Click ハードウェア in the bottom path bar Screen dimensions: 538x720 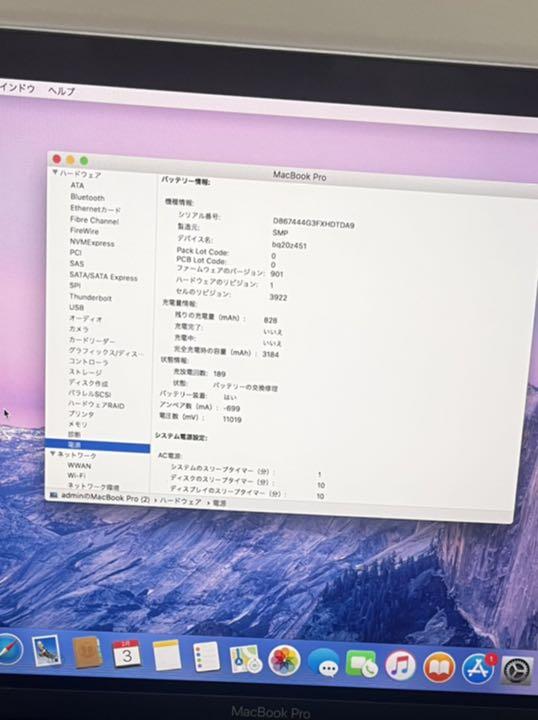[x=180, y=501]
